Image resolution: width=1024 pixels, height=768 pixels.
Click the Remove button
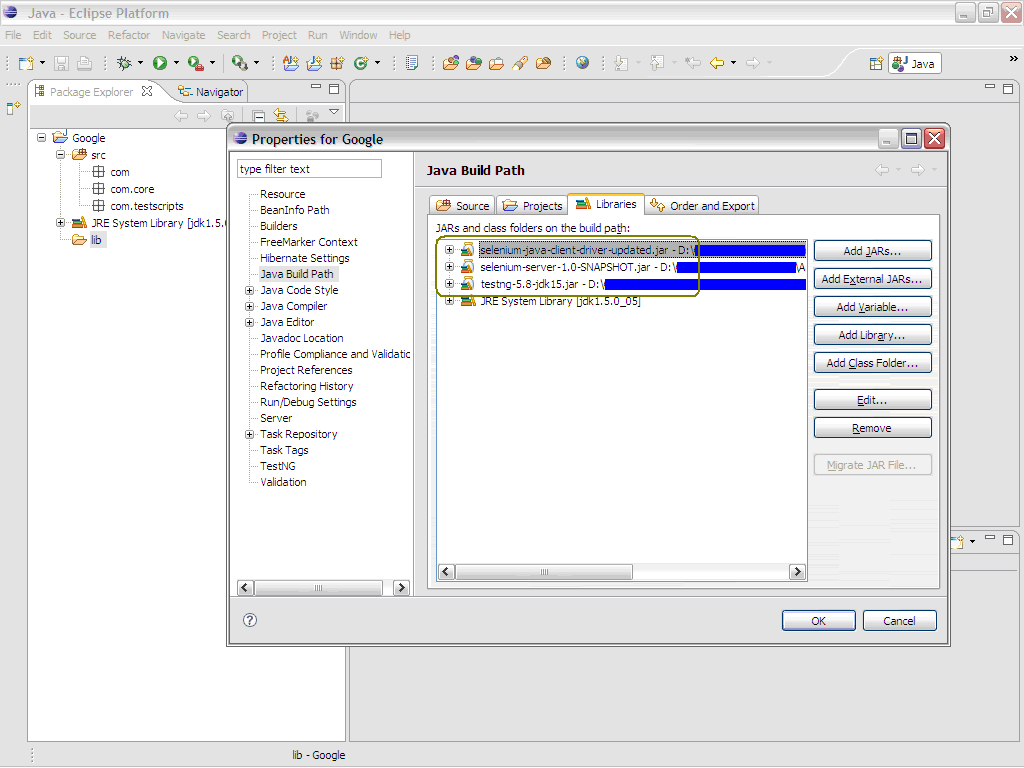[x=872, y=428]
